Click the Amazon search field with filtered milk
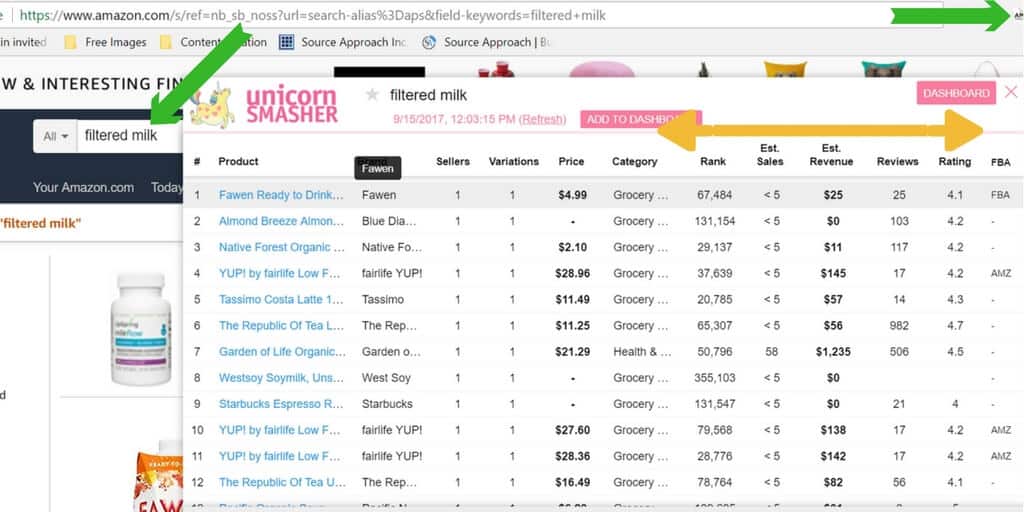Screen dimensions: 1024x512 pyautogui.click(x=129, y=136)
